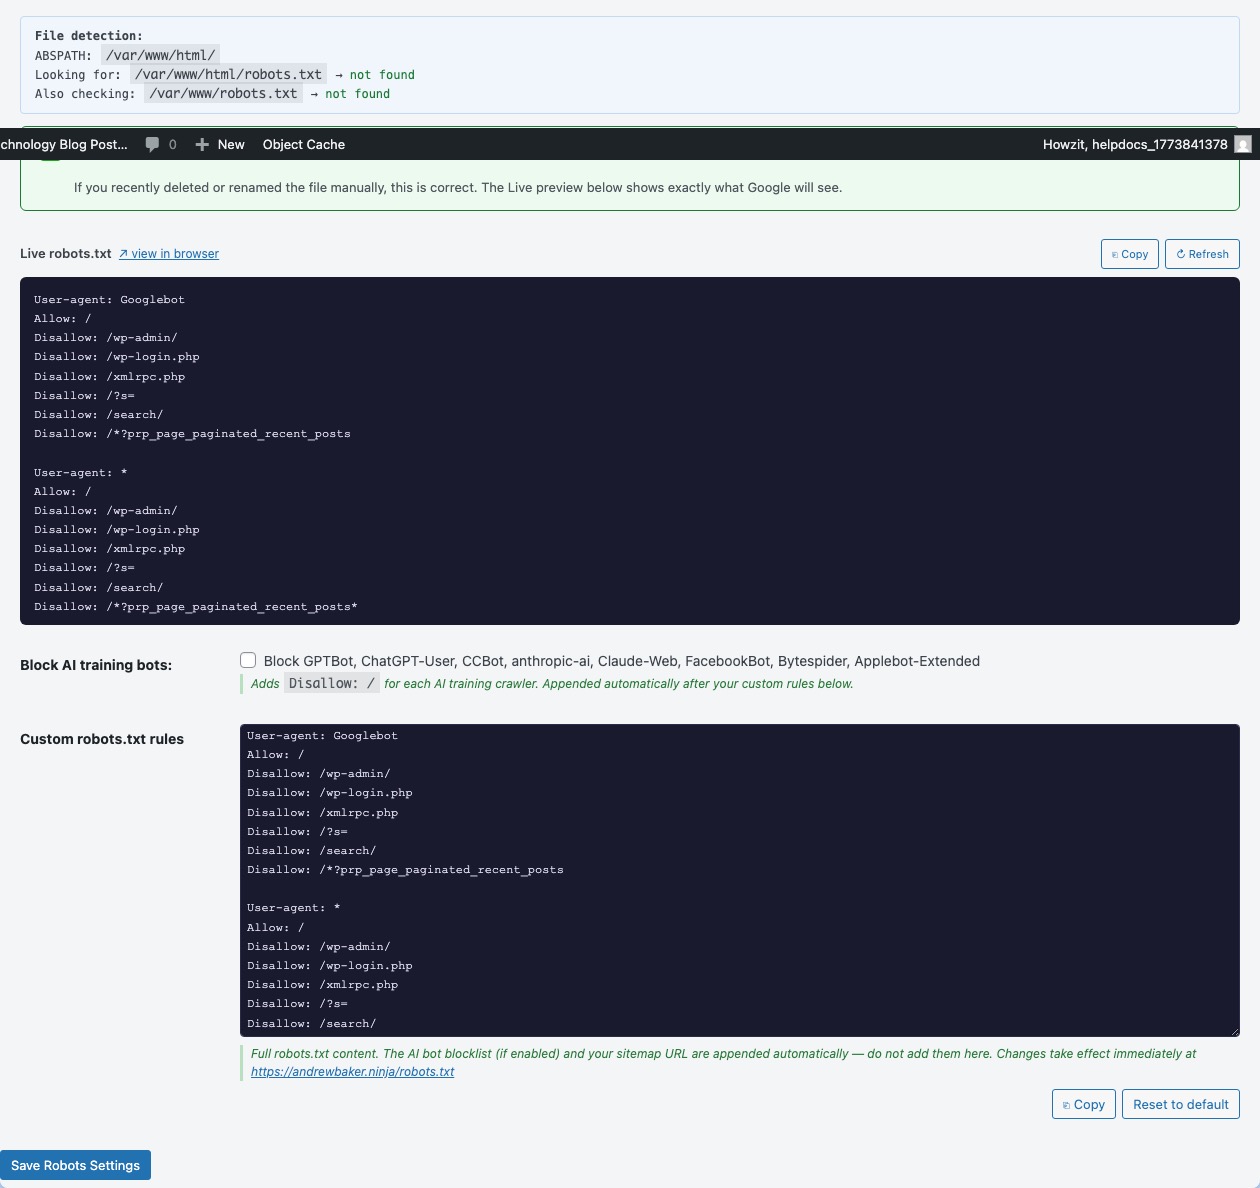Click Save Robots Settings

click(75, 1165)
